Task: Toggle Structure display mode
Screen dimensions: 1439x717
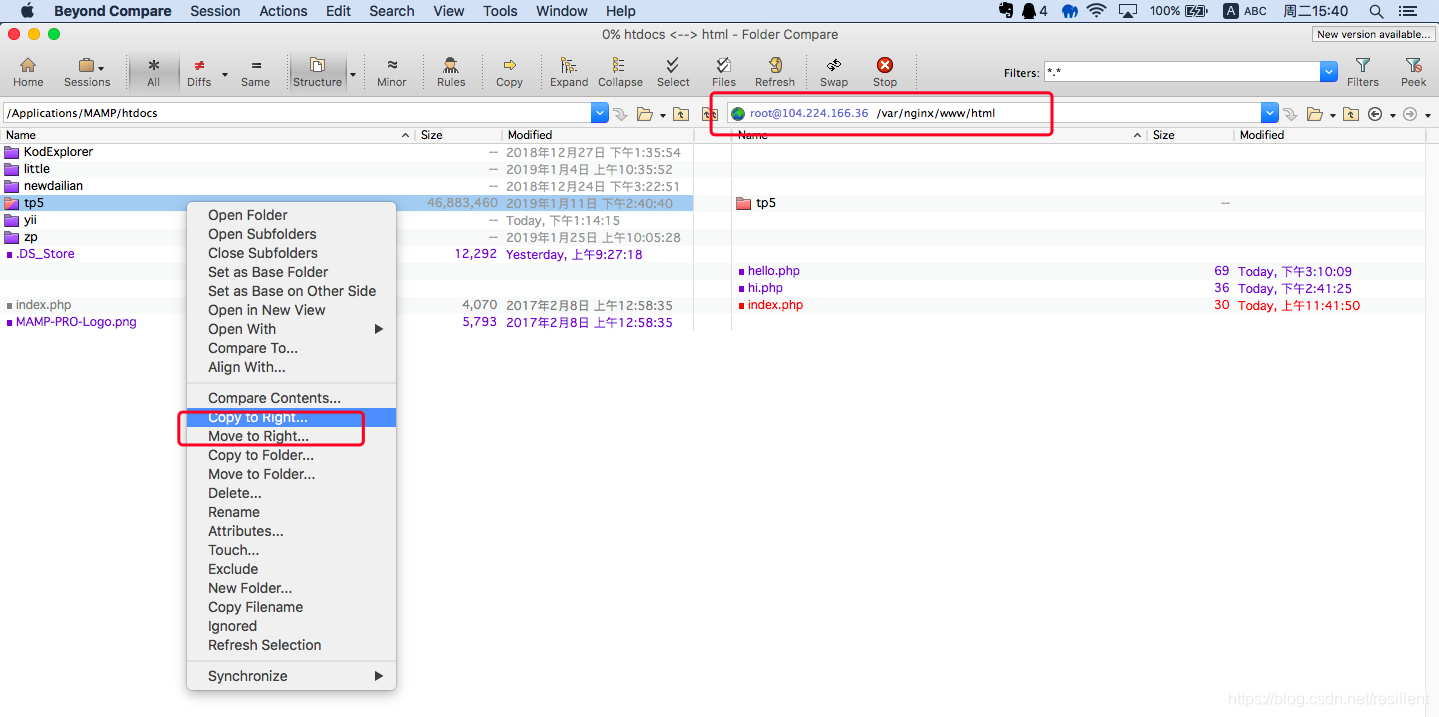Action: pos(317,72)
